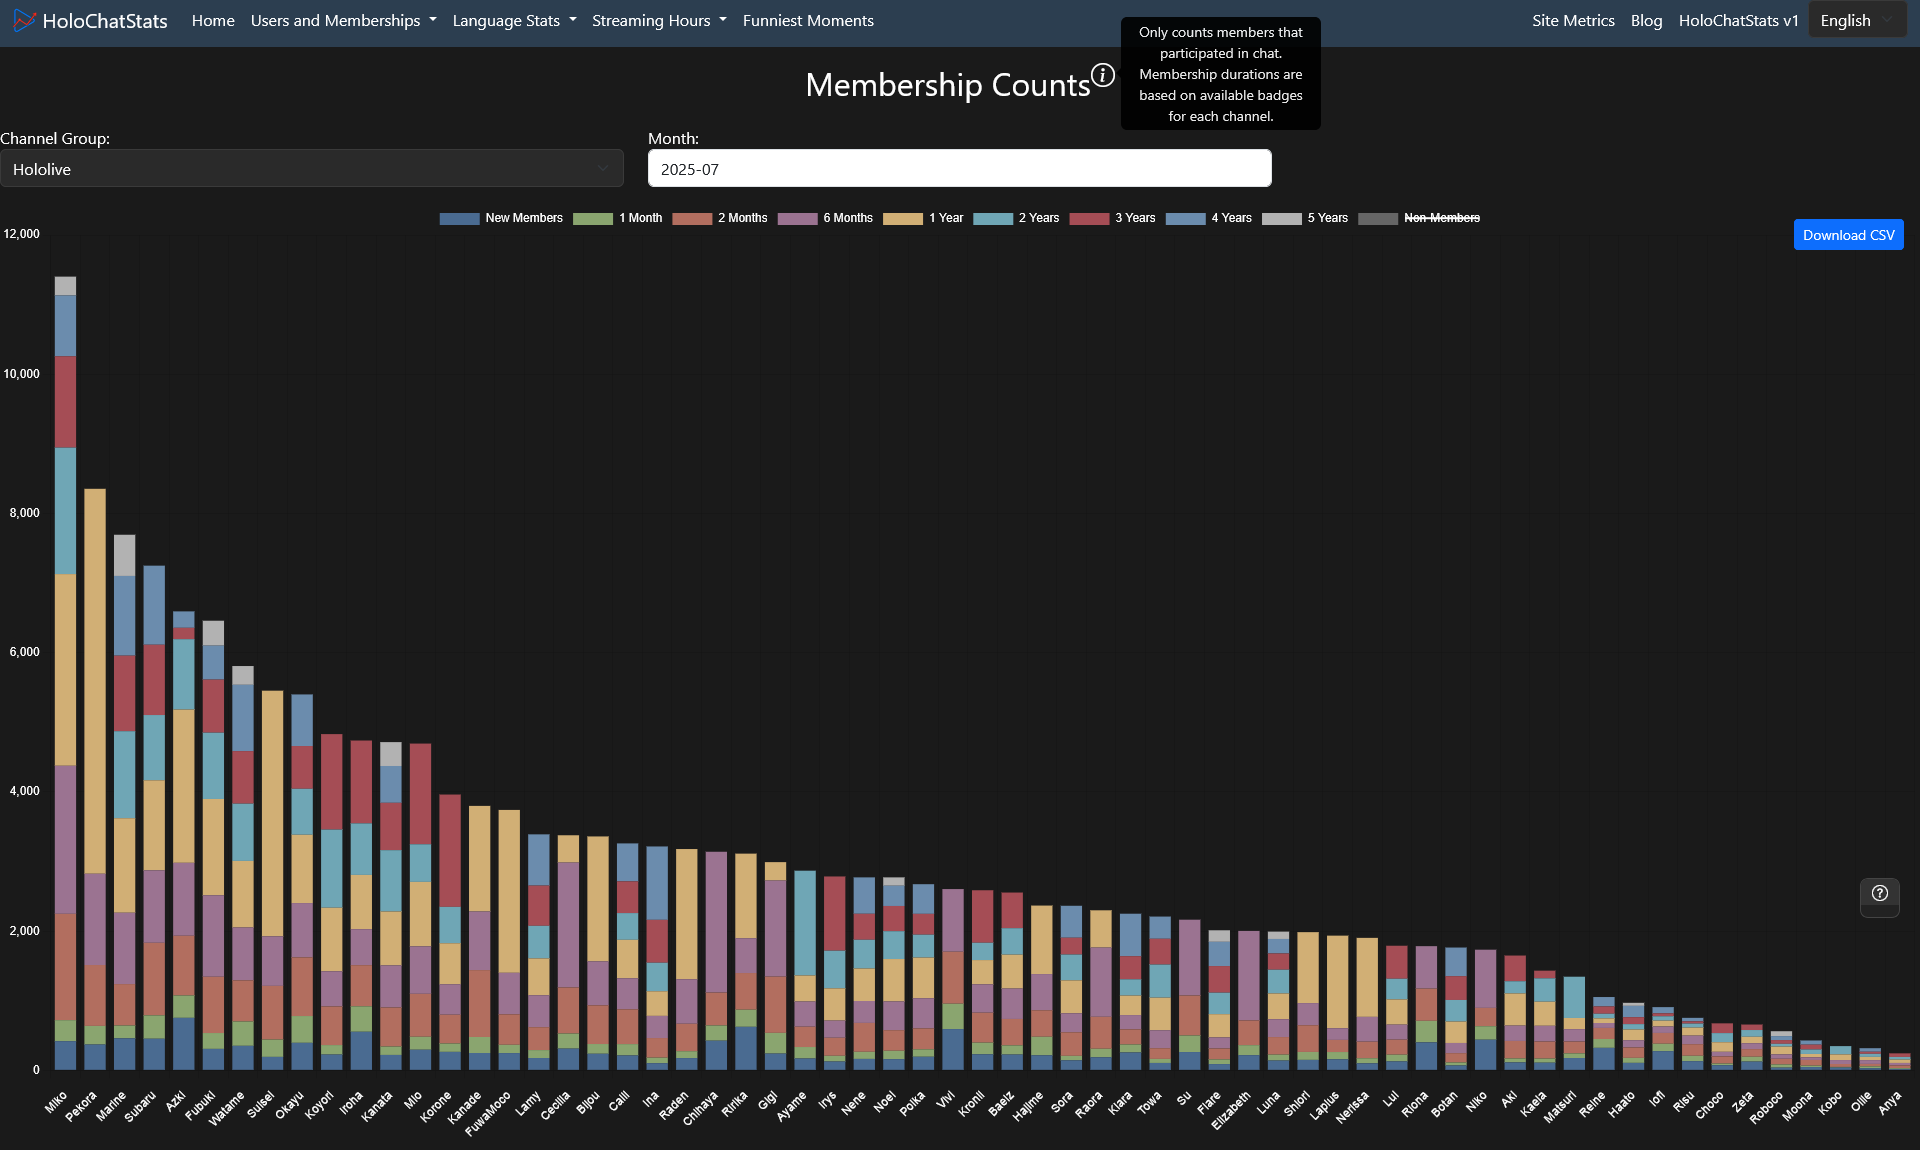The width and height of the screenshot is (1920, 1150).
Task: Click Mio's membership bar
Action: coord(420,906)
